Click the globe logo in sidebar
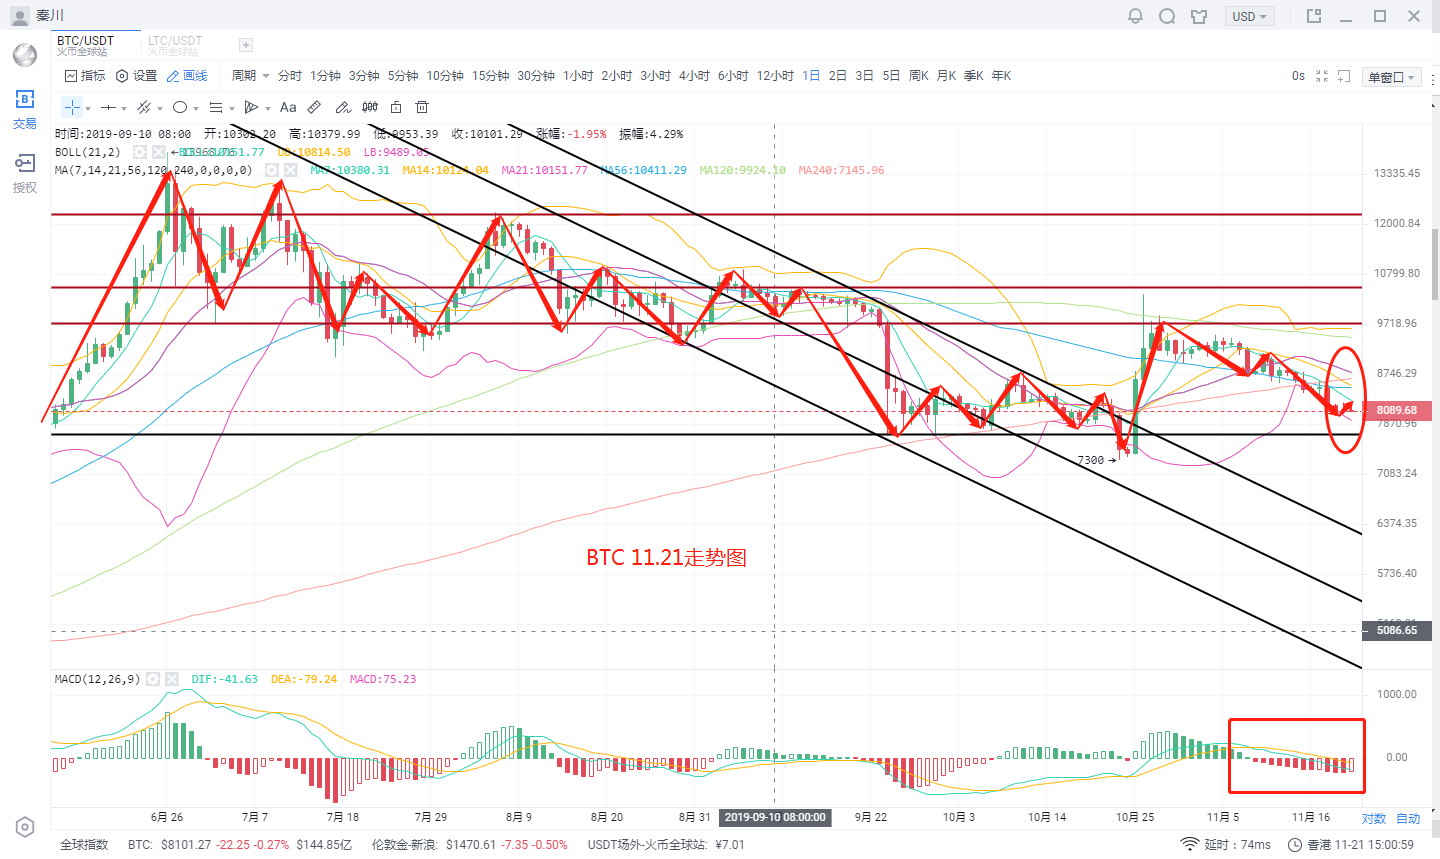Image resolution: width=1440 pixels, height=859 pixels. [x=25, y=54]
